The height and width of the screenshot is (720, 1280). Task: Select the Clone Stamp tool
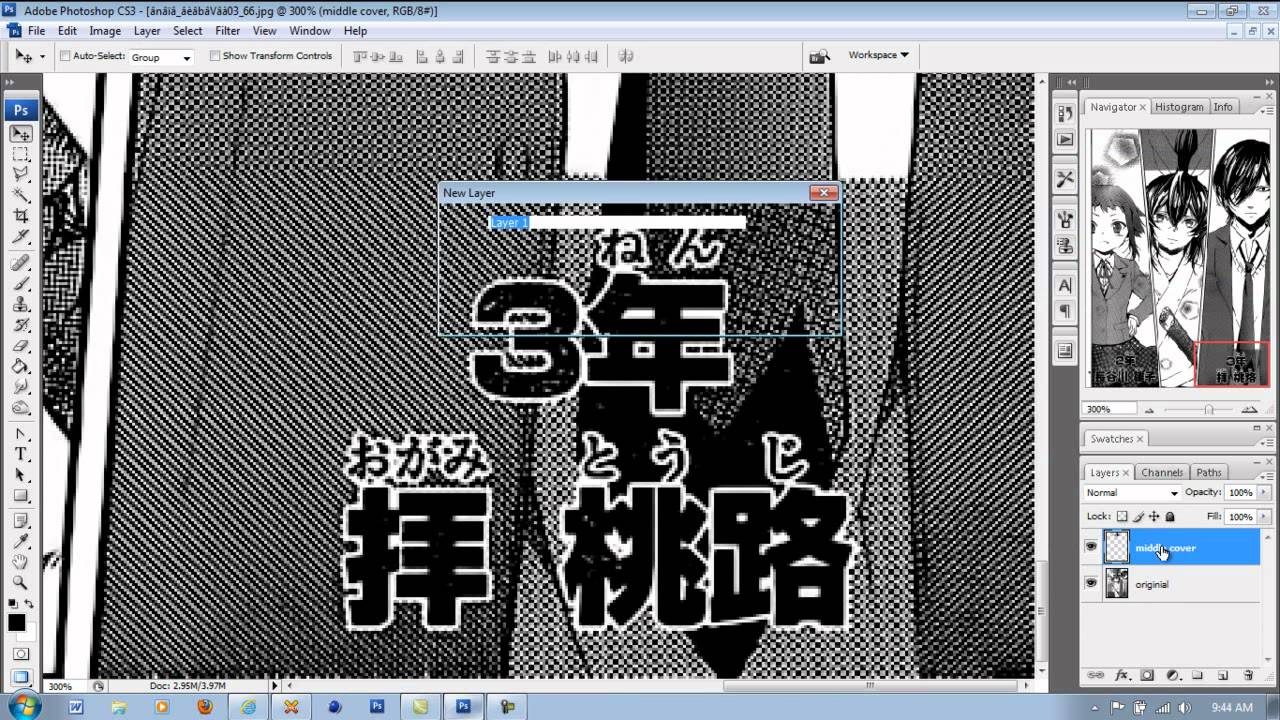coord(20,305)
